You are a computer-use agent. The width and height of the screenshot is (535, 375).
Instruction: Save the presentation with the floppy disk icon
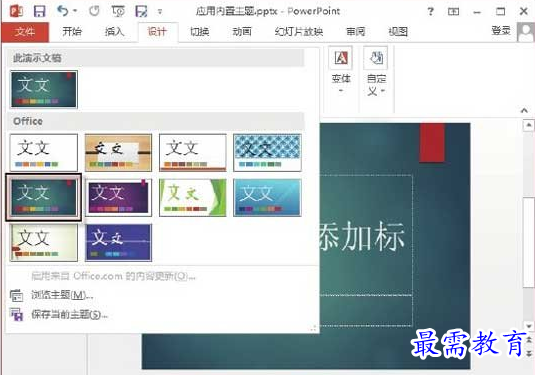[x=40, y=11]
